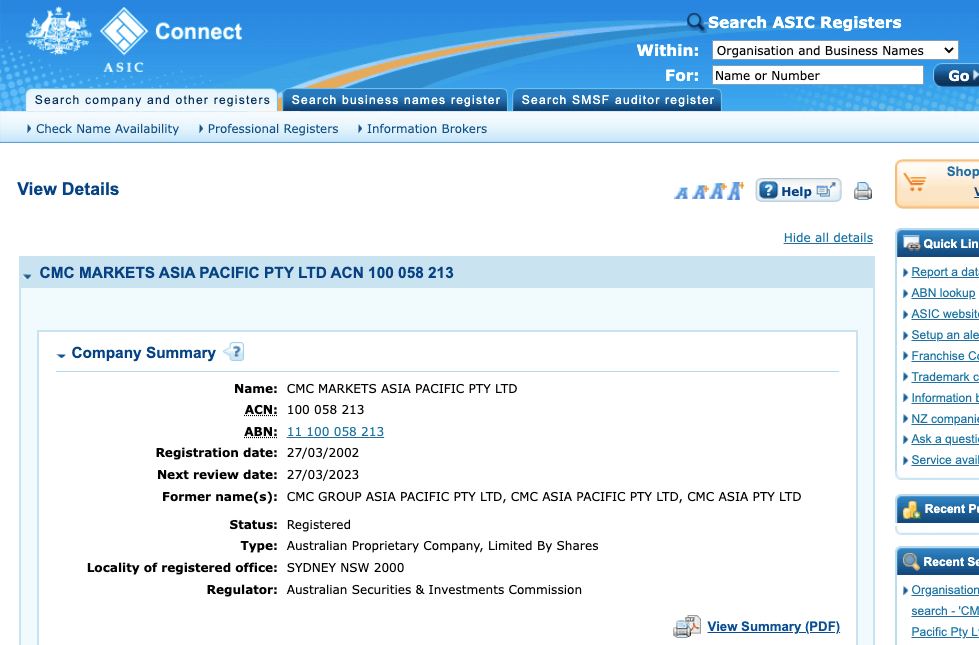Screen dimensions: 979x645
Task: Click the Australian coat of arms emblem
Action: tap(58, 31)
